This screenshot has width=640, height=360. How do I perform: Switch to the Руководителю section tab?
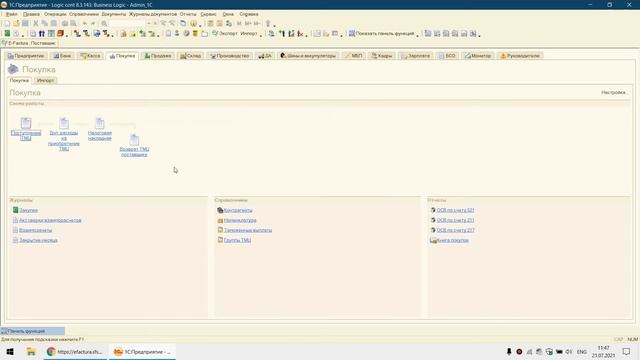click(520, 56)
